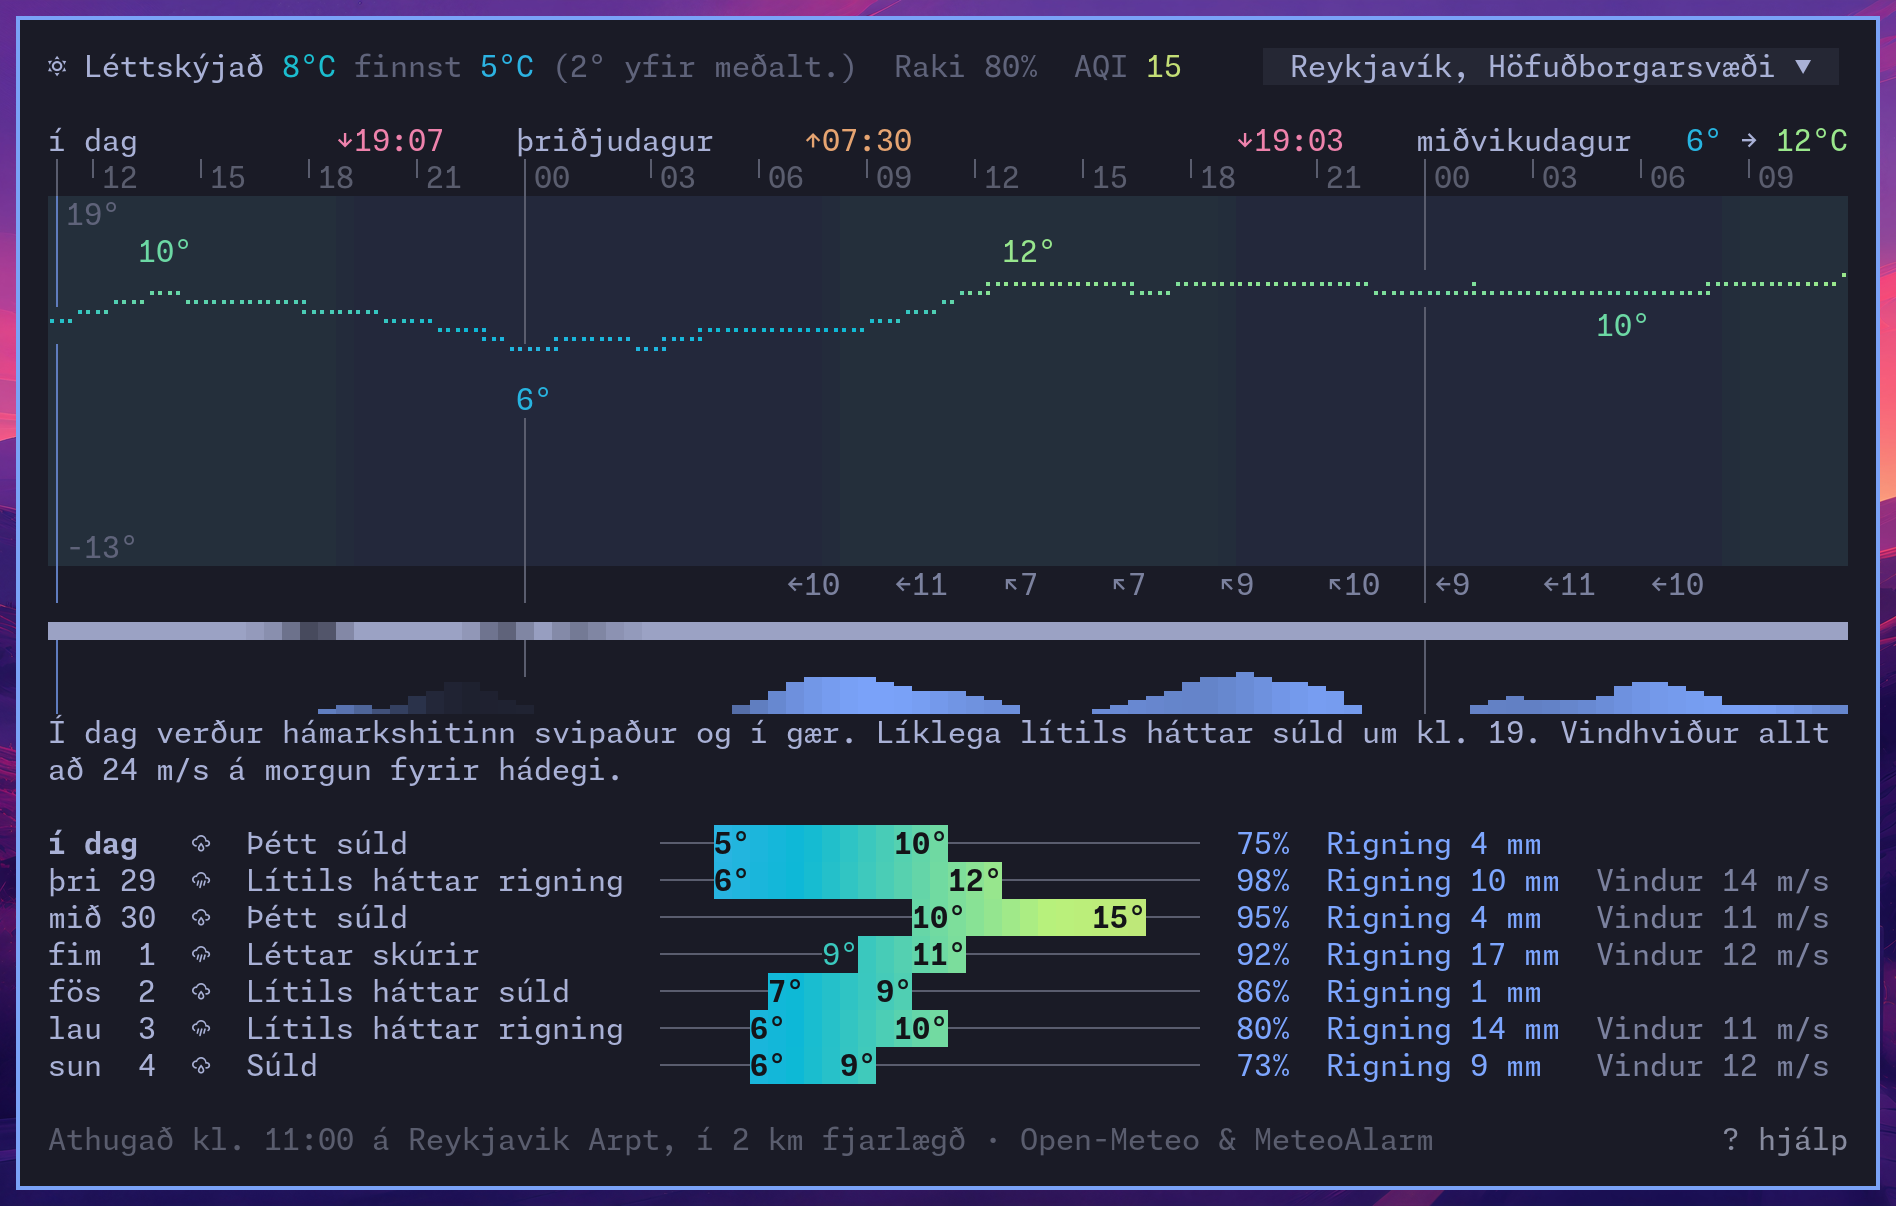Select the þriðjudagur day header

[614, 141]
